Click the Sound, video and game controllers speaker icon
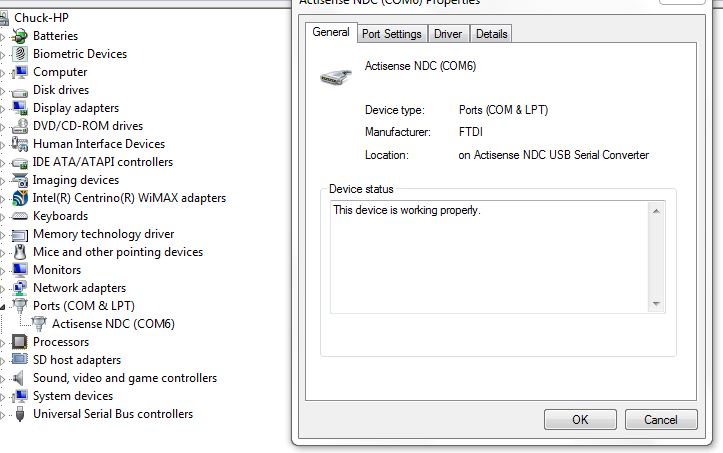Viewport: 723px width, 453px height. pyautogui.click(x=18, y=378)
